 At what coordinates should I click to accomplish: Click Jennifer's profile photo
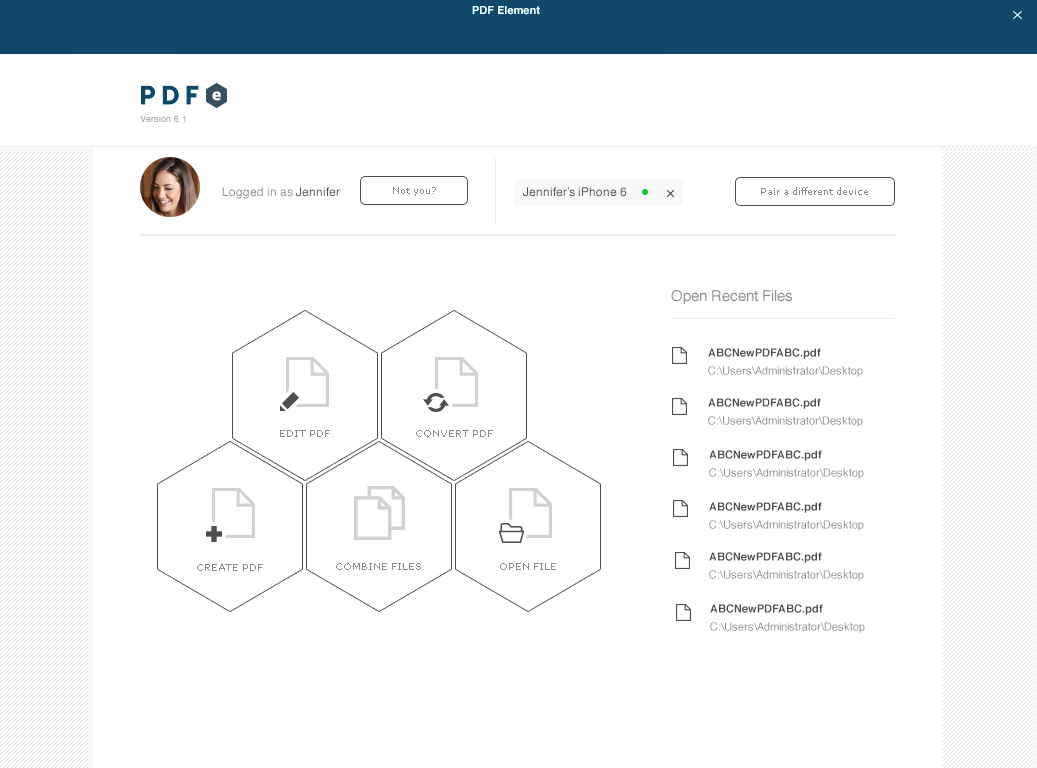tap(170, 187)
